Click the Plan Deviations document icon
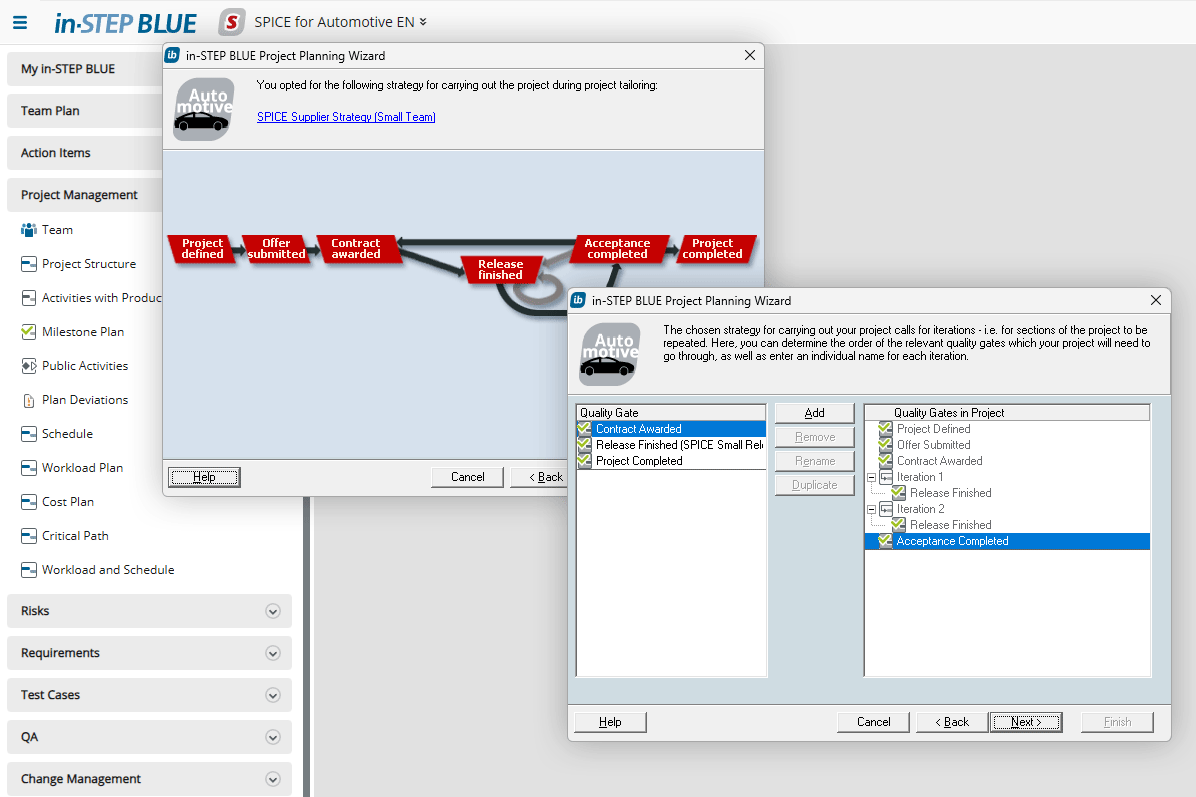The height and width of the screenshot is (797, 1196). [x=28, y=400]
